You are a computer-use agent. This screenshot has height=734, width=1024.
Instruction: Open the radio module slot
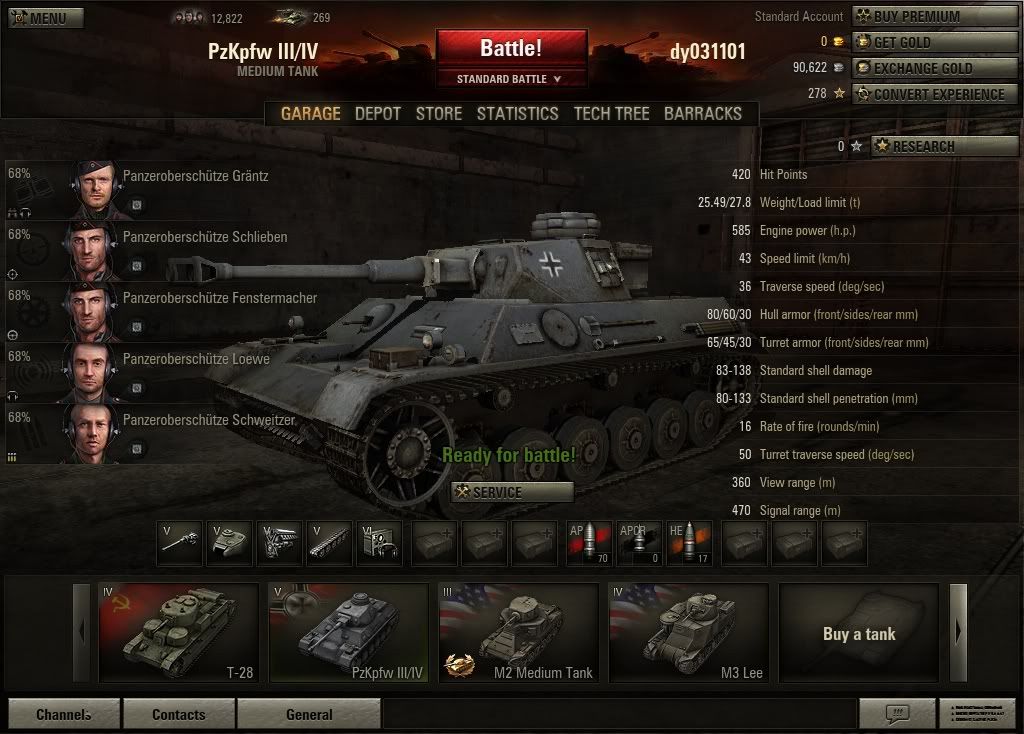point(381,542)
